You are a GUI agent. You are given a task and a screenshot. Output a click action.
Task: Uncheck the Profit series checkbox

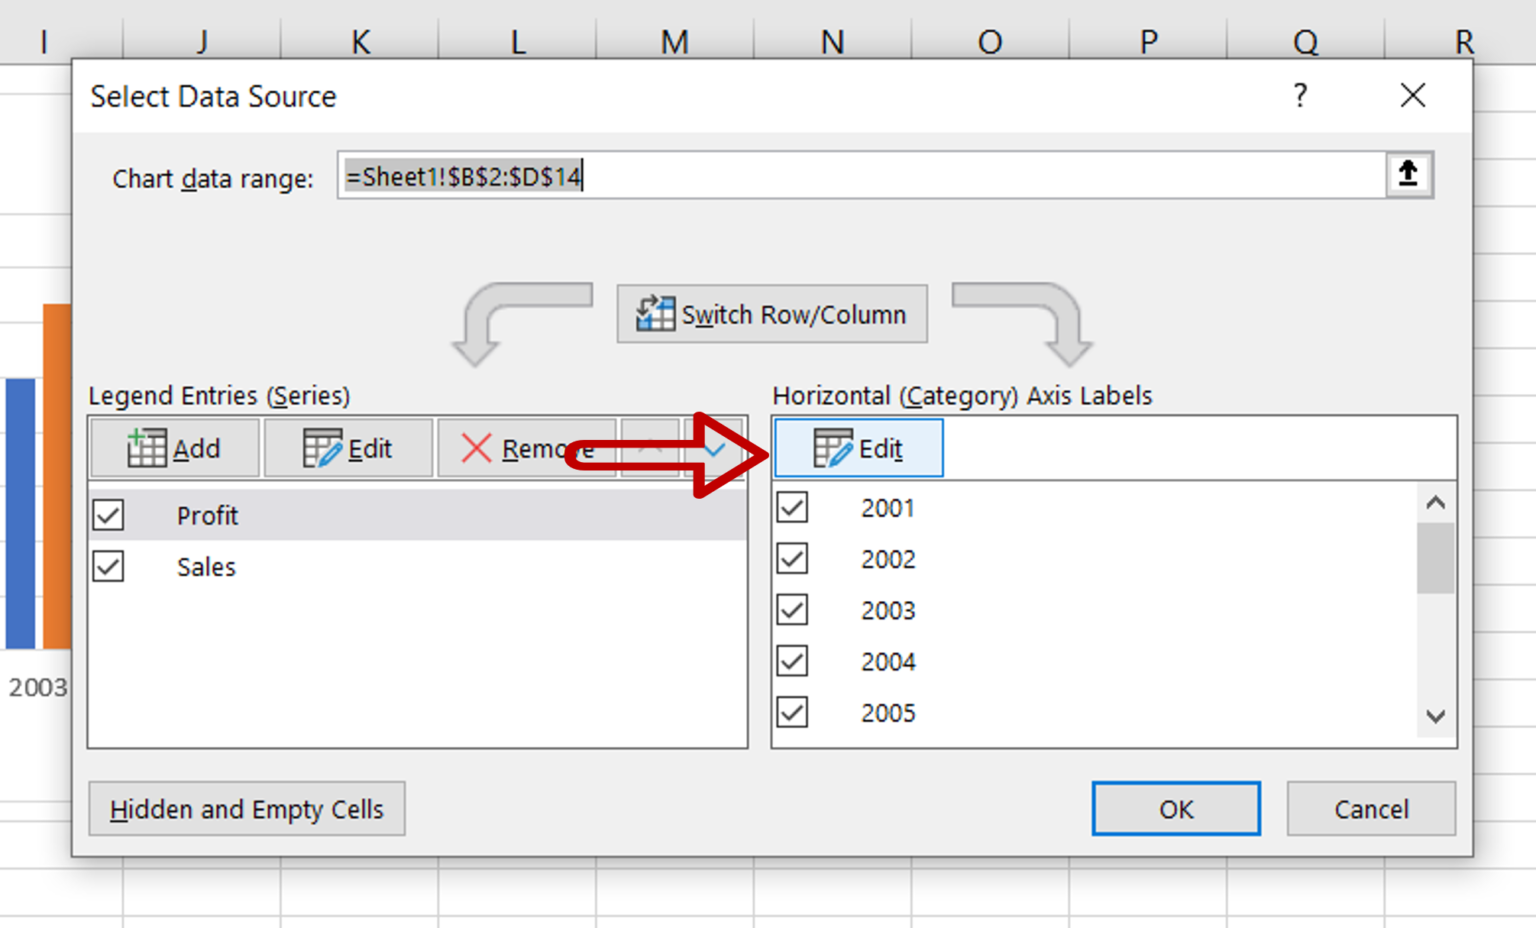tap(107, 514)
